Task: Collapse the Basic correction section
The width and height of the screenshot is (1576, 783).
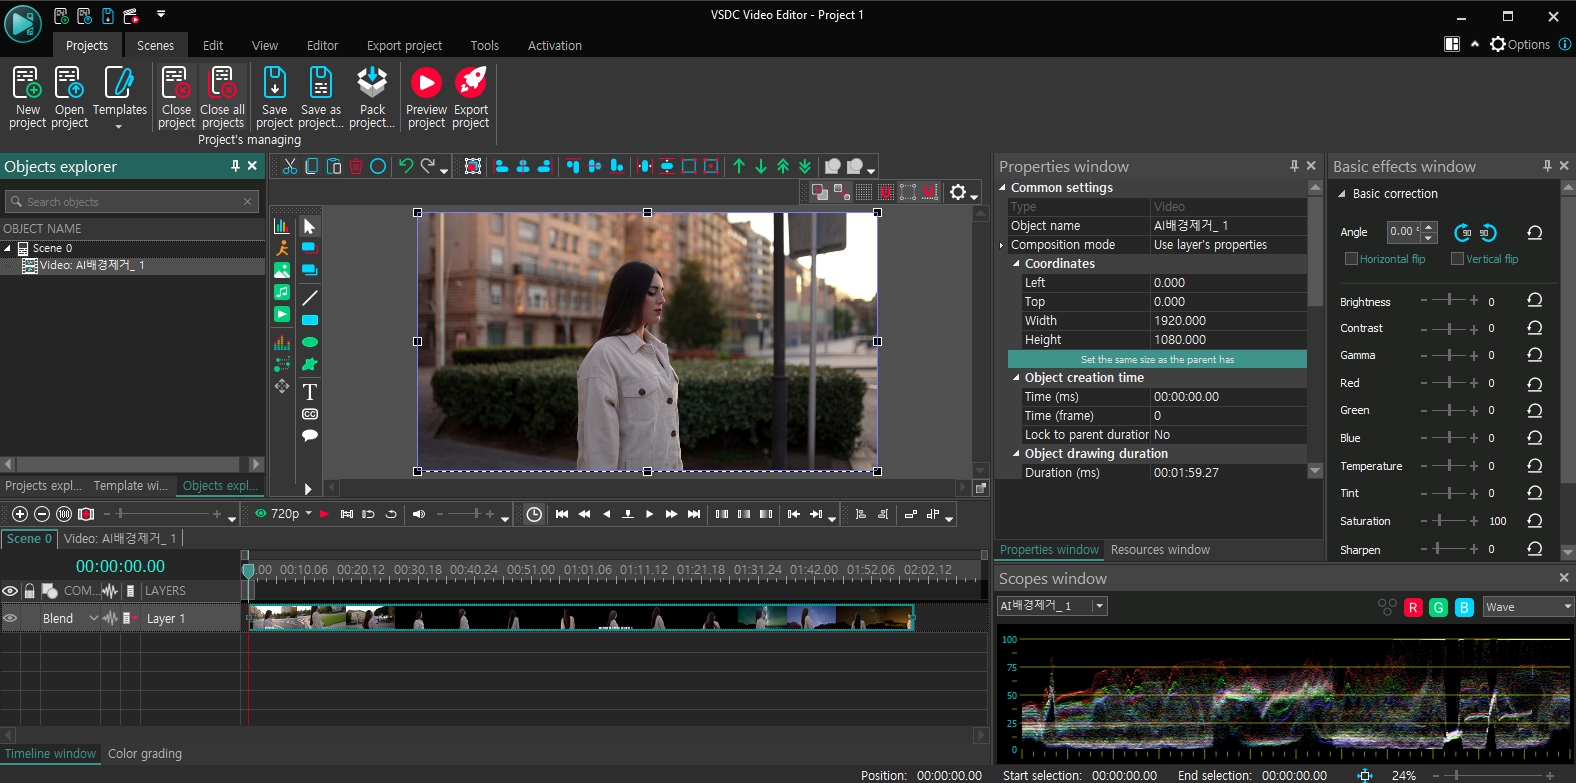Action: [1342, 194]
